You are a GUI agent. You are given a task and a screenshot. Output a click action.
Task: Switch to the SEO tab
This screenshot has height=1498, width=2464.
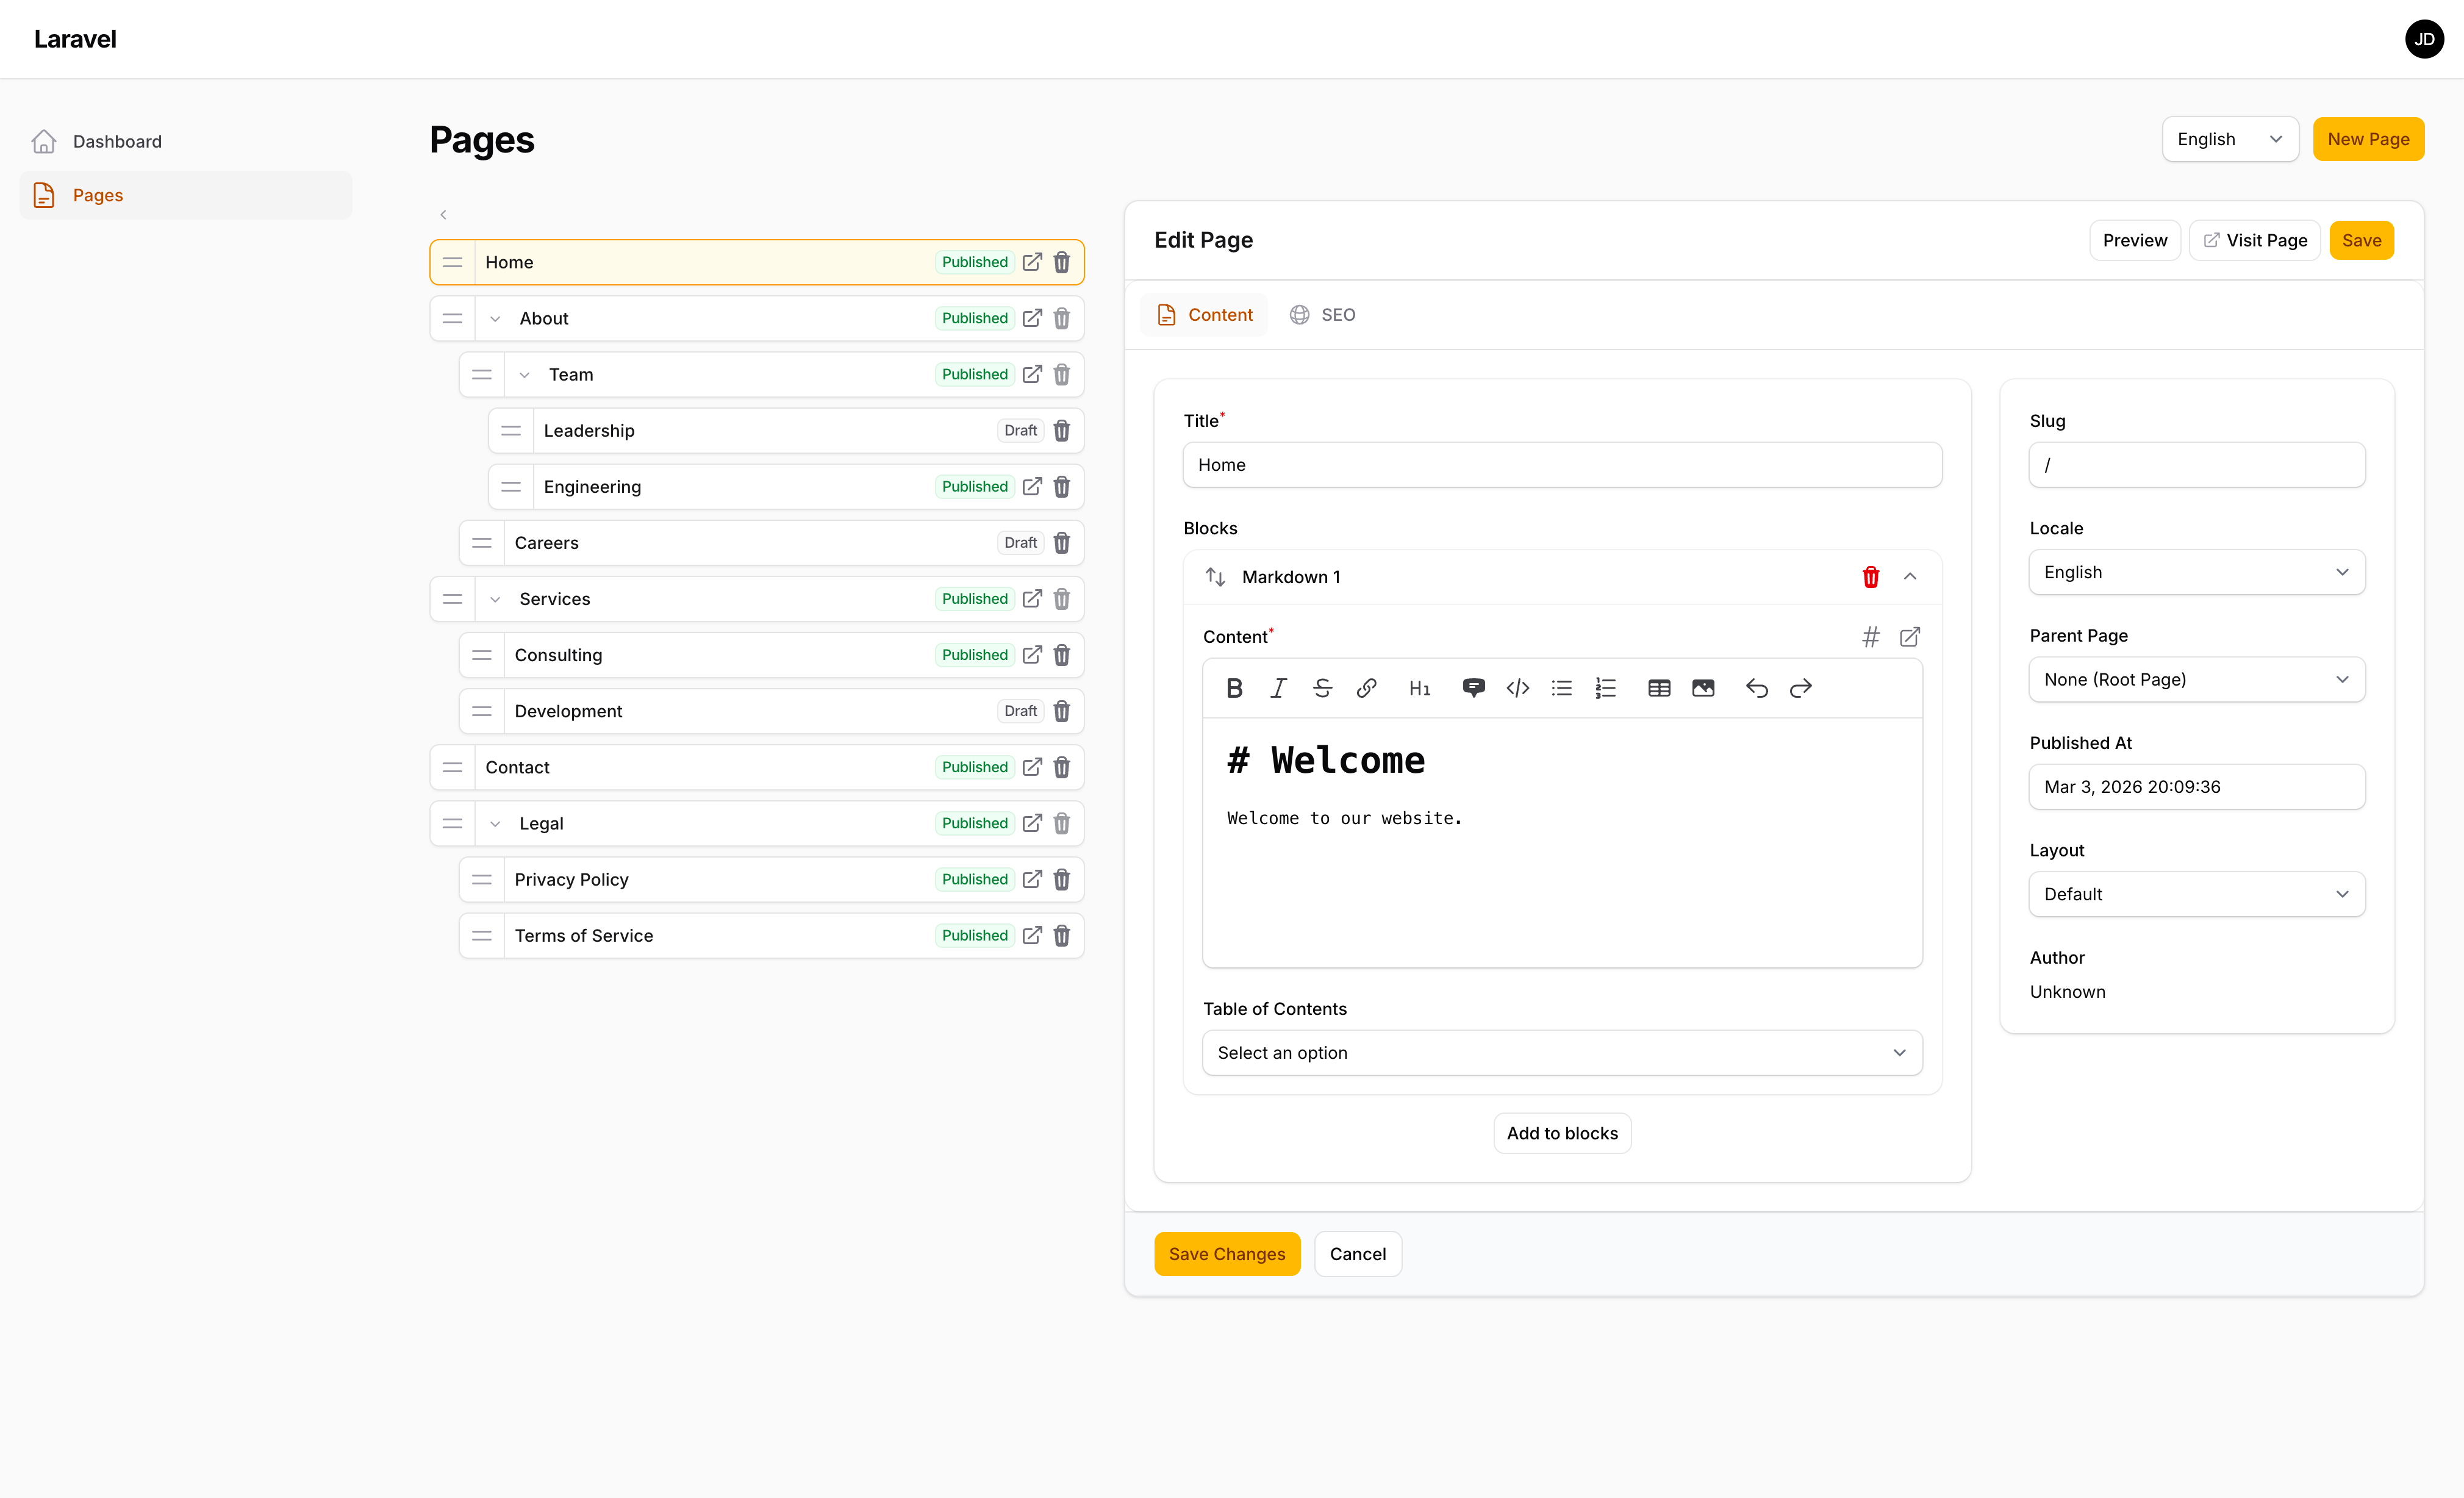click(1323, 314)
